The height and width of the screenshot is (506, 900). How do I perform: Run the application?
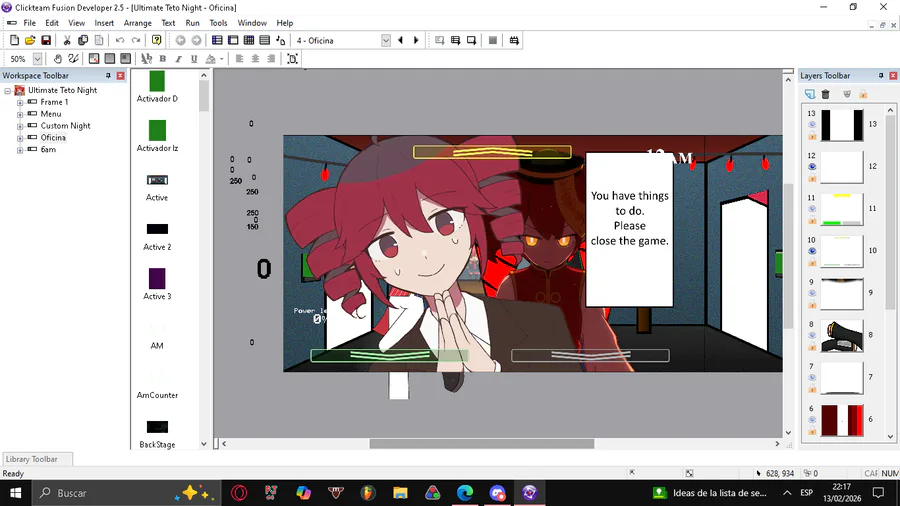point(455,40)
